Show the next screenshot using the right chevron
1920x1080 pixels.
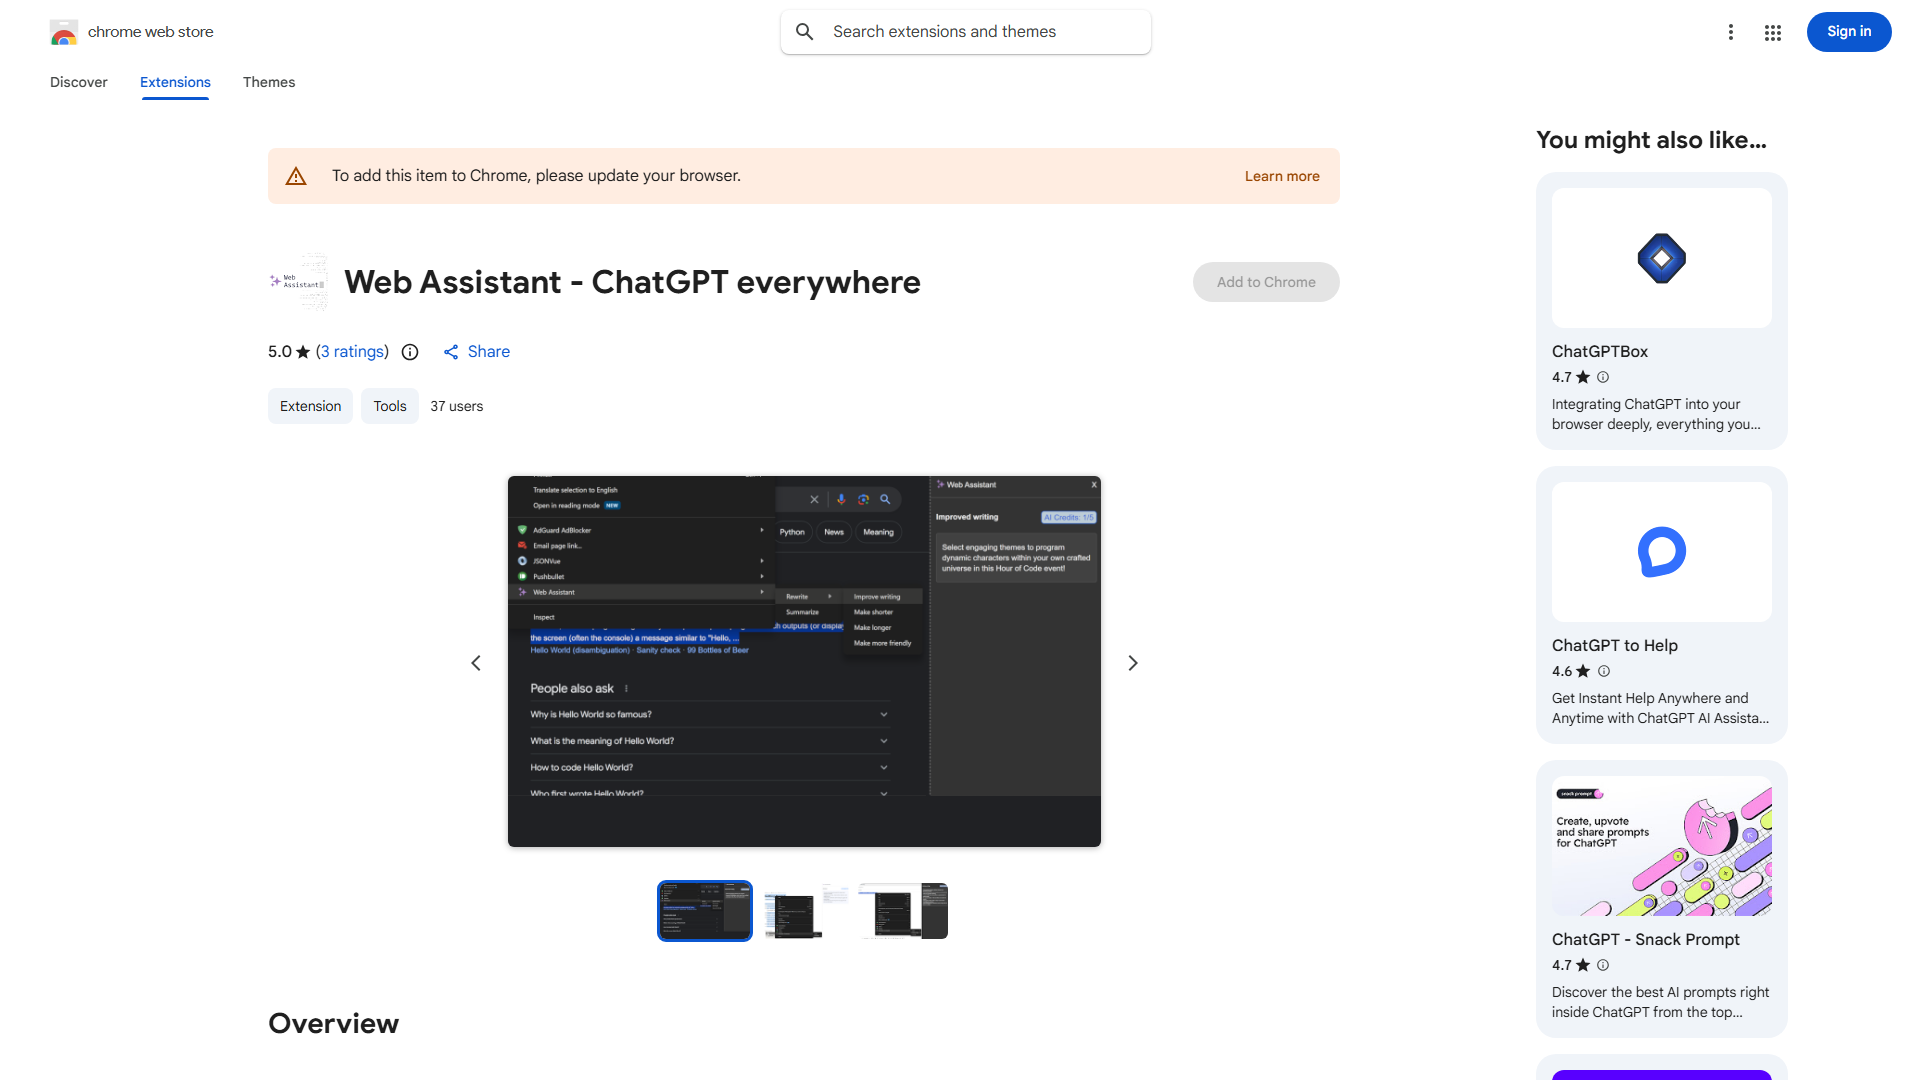click(1132, 662)
